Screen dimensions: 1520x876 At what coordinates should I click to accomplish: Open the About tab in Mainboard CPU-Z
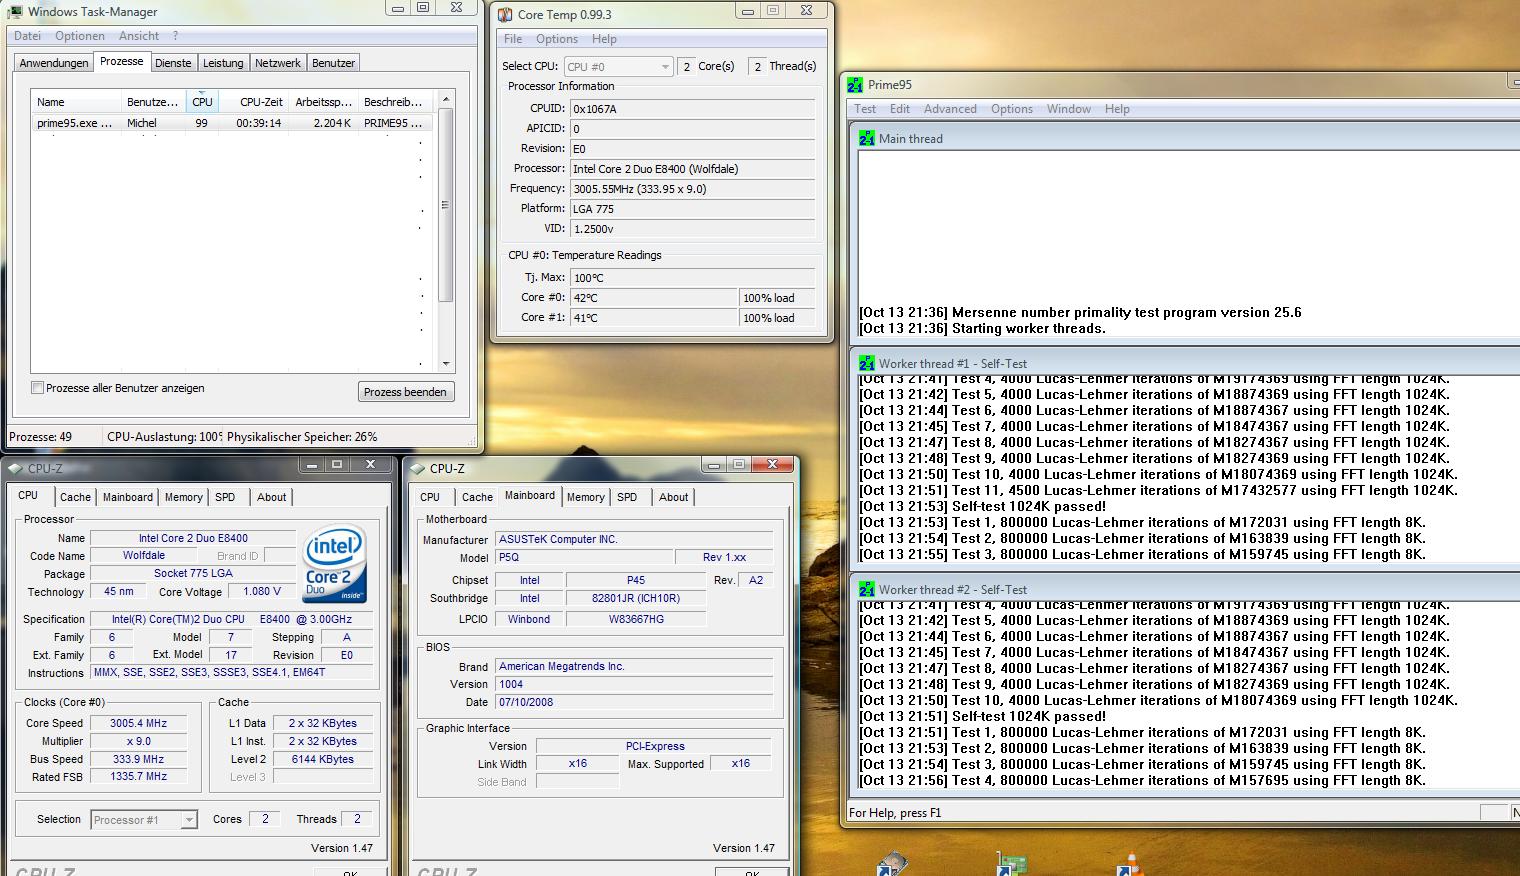point(674,497)
